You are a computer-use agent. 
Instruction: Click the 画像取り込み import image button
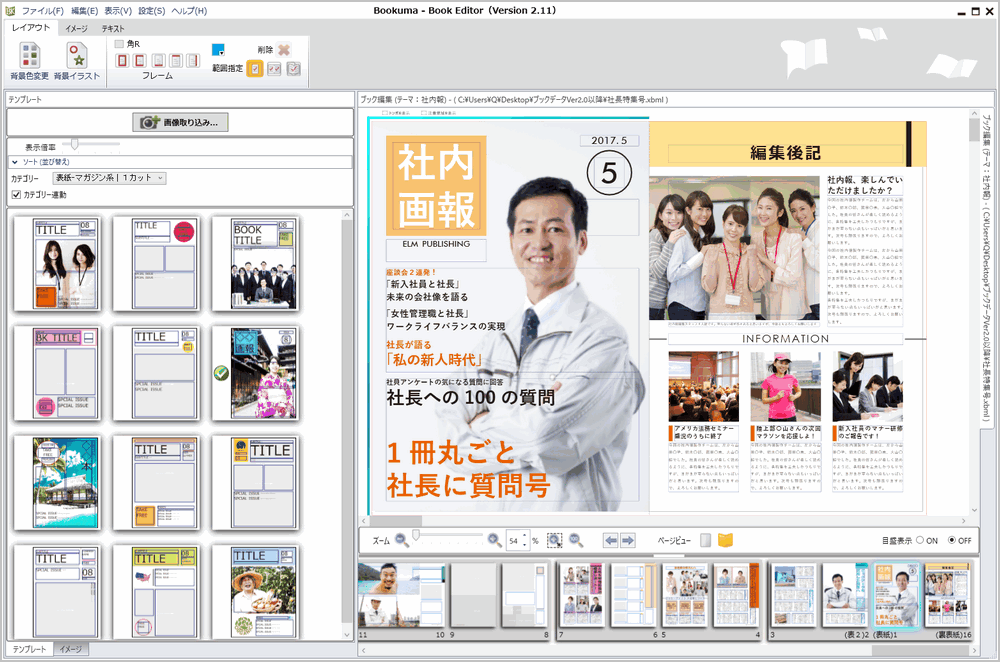[x=181, y=122]
